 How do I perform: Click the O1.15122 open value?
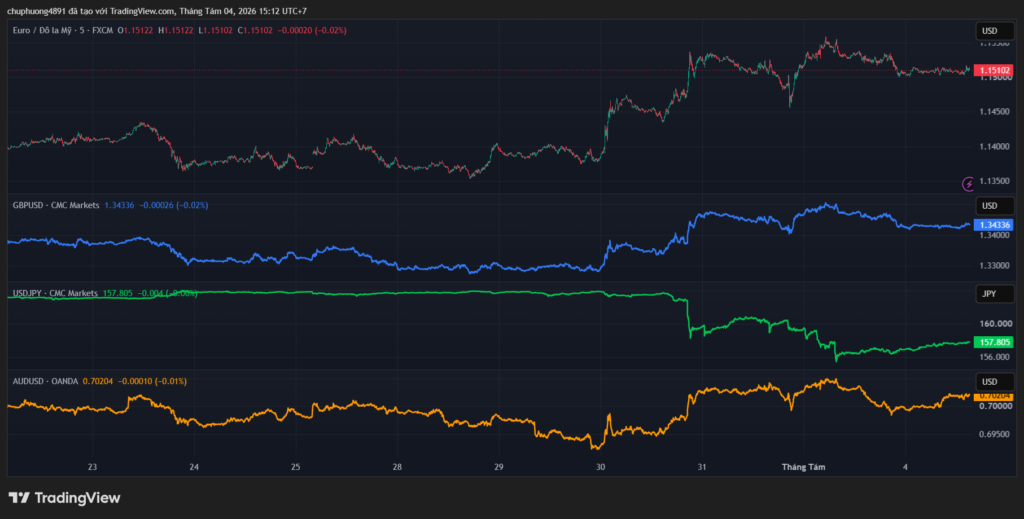coord(136,31)
